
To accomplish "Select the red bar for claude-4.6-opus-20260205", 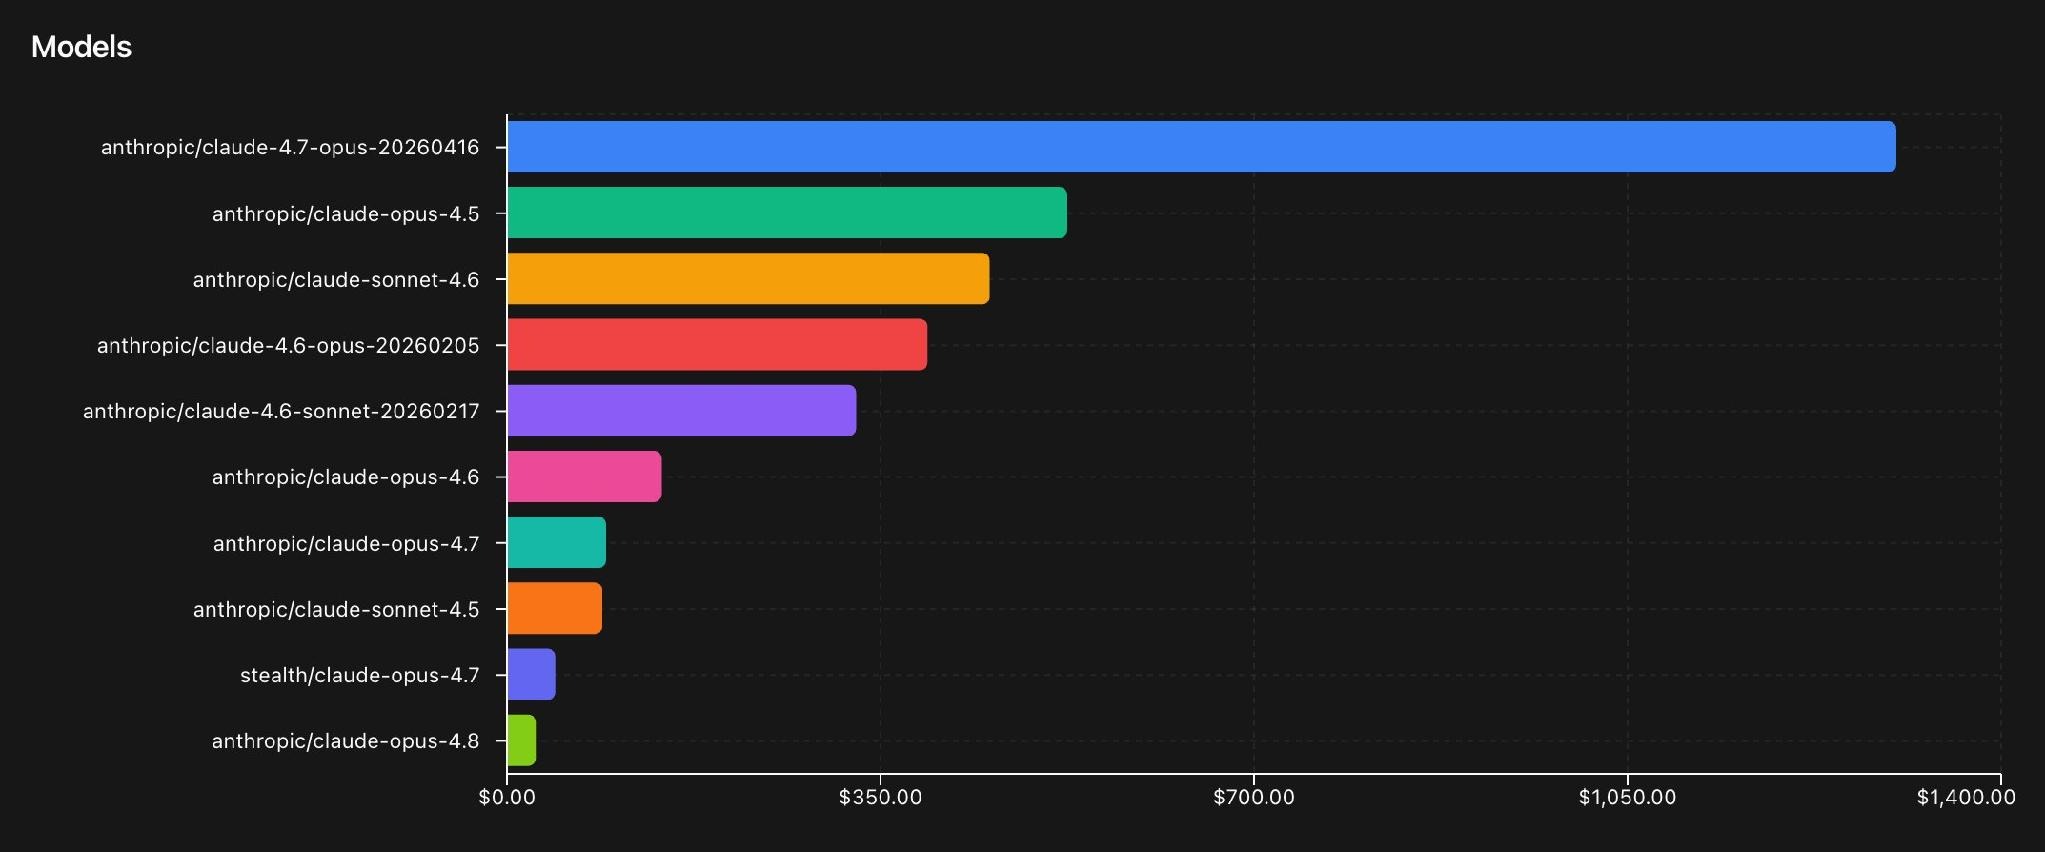I will tap(717, 345).
